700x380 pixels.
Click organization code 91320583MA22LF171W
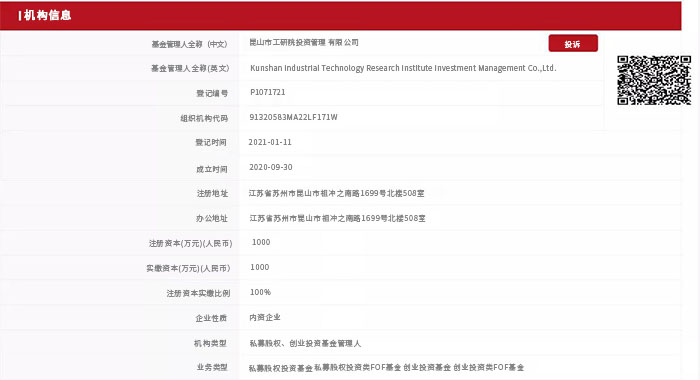[293, 117]
